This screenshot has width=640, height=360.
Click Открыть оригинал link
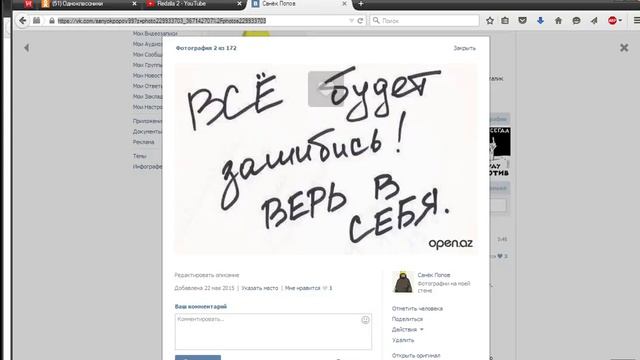(x=416, y=356)
